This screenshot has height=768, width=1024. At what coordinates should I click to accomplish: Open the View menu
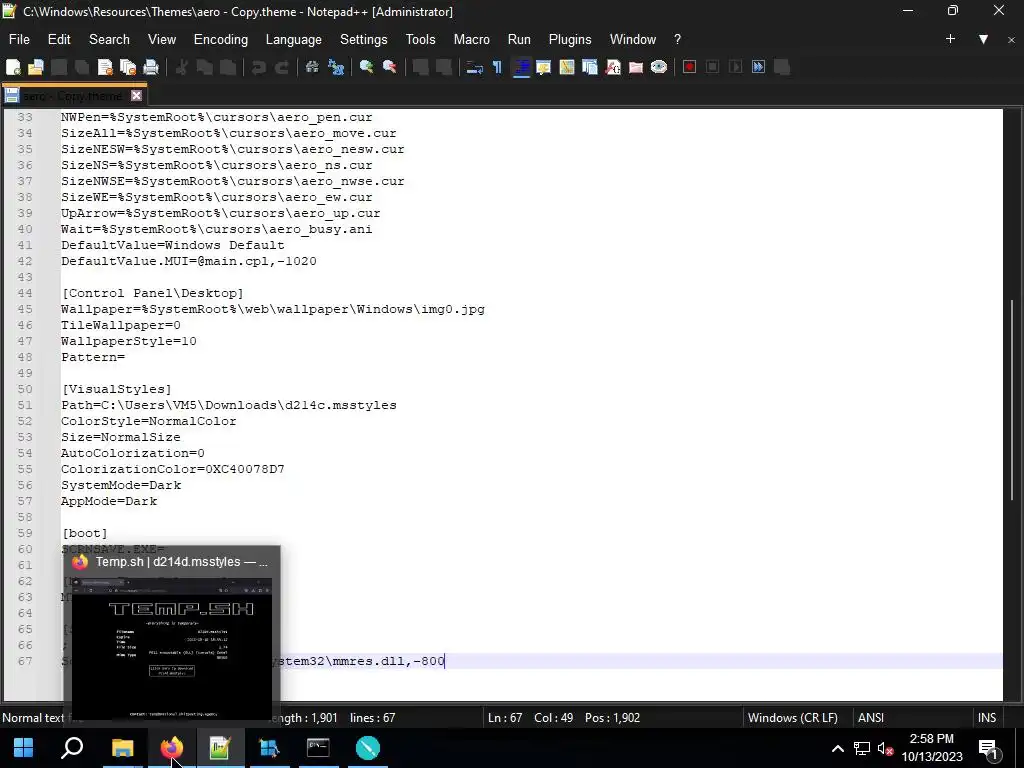(x=162, y=39)
